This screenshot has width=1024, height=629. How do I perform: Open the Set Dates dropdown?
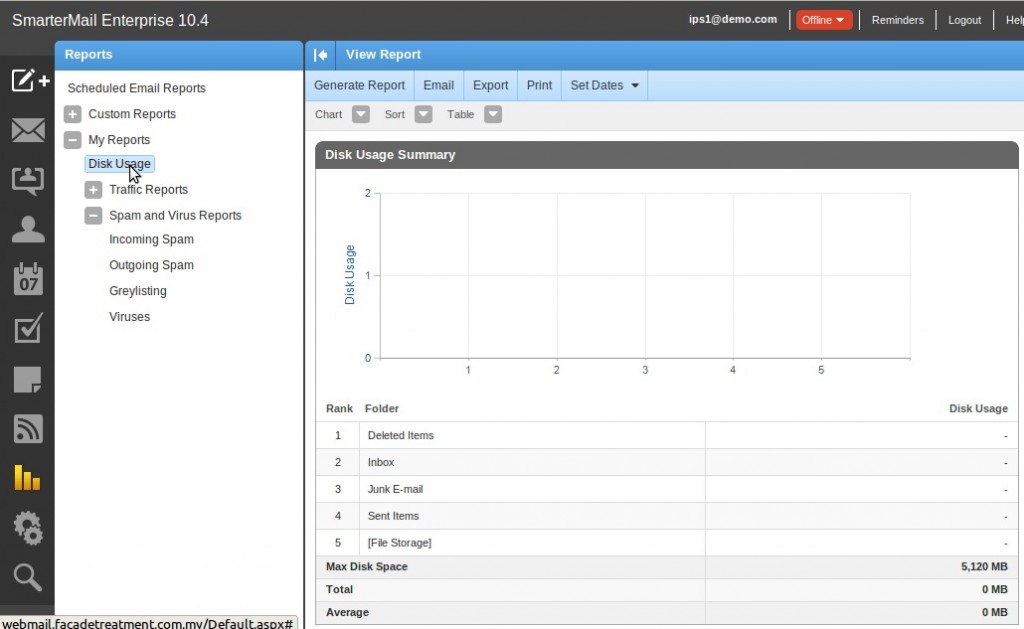(x=604, y=85)
